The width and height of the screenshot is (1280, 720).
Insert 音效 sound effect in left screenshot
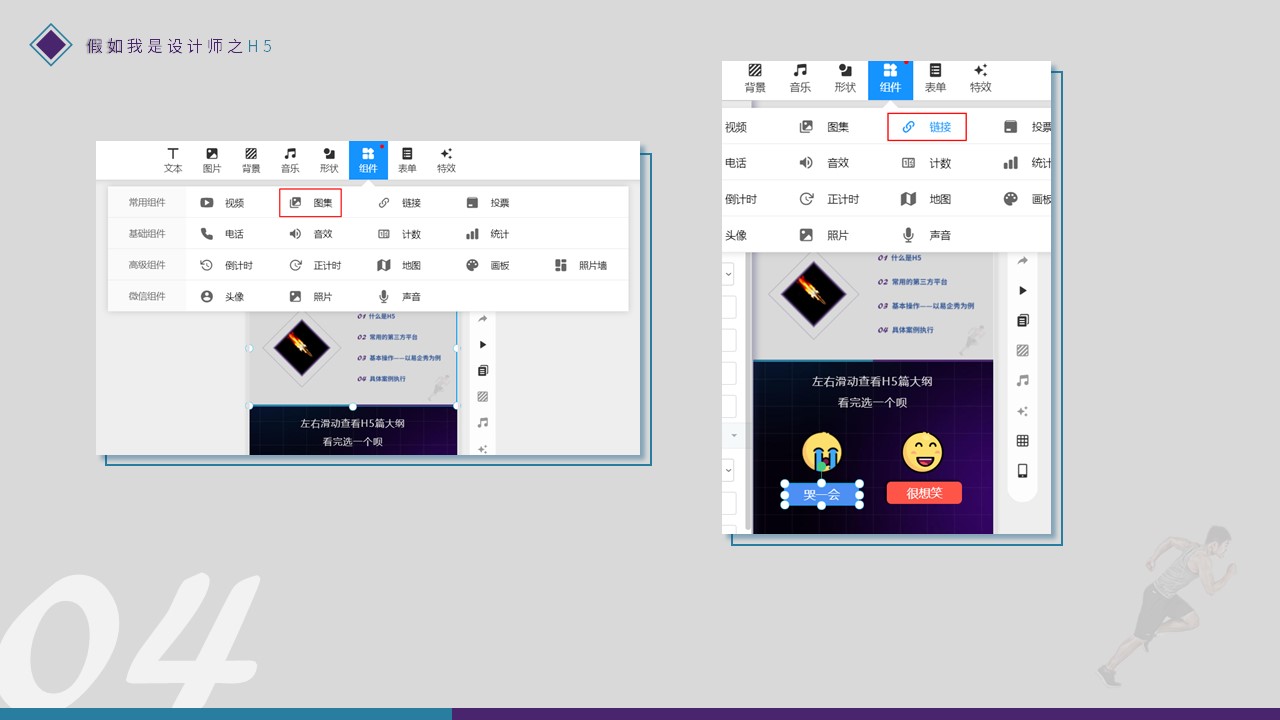(311, 234)
